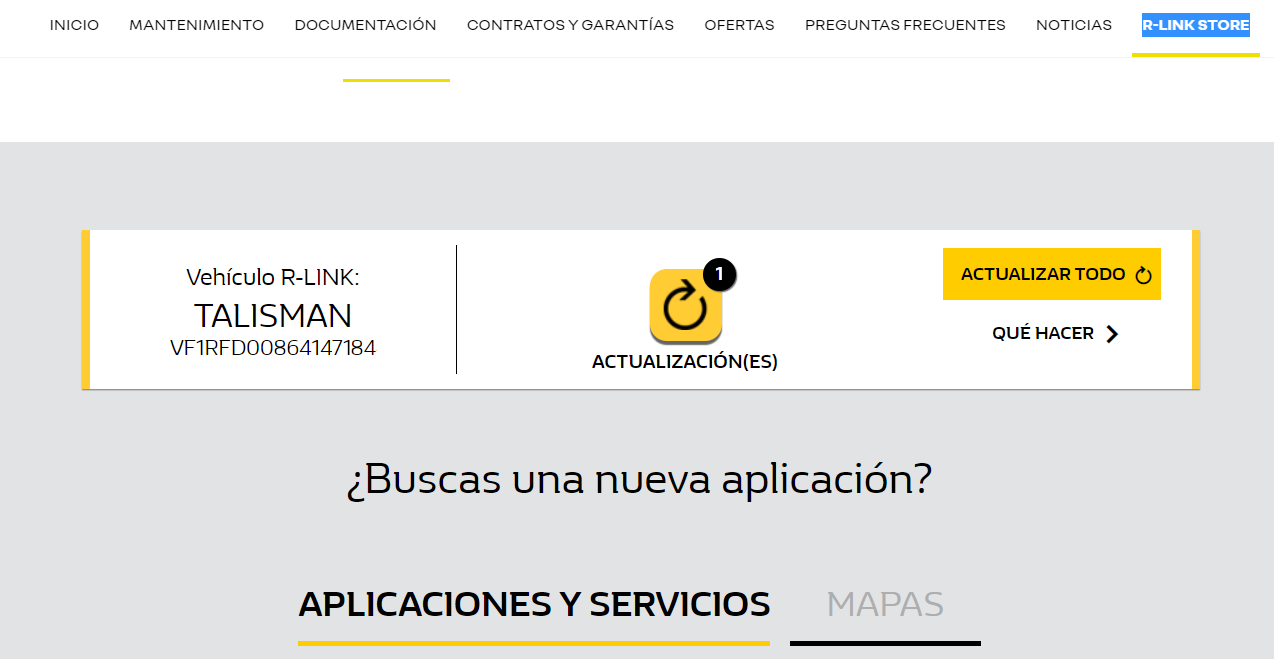1274x659 pixels.
Task: Open PREGUNTAS FRECUENTES in the navigation
Action: (905, 25)
